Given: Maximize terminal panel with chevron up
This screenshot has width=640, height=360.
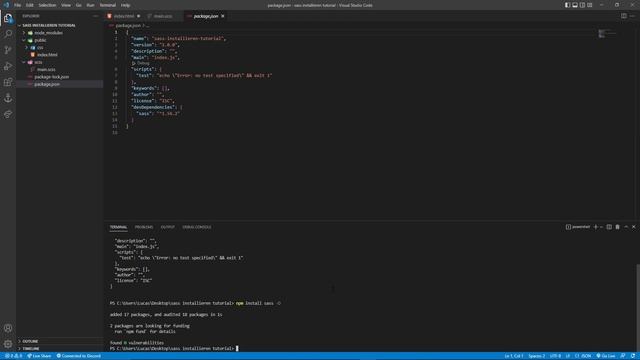Looking at the screenshot, I should tap(626, 227).
